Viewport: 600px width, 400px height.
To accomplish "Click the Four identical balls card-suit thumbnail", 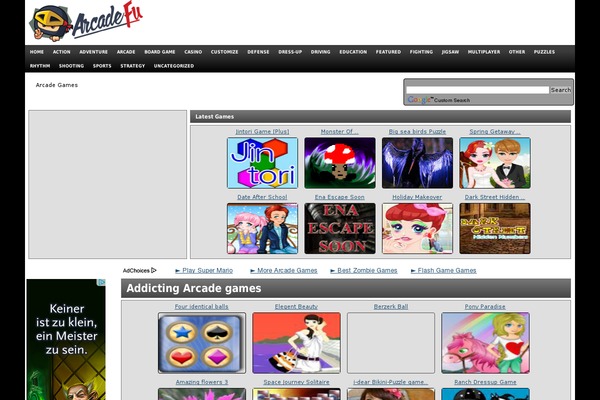I will (202, 343).
